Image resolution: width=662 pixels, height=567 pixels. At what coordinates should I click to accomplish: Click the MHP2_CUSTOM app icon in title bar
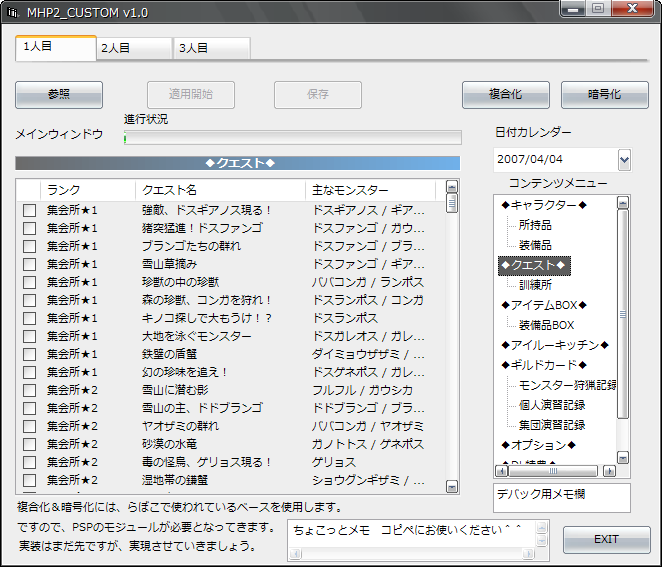(13, 10)
